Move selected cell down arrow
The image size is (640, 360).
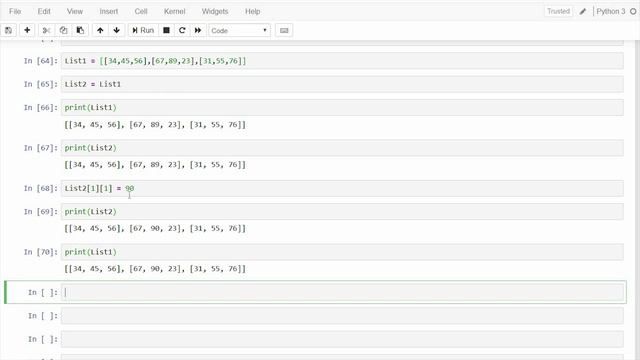click(117, 31)
